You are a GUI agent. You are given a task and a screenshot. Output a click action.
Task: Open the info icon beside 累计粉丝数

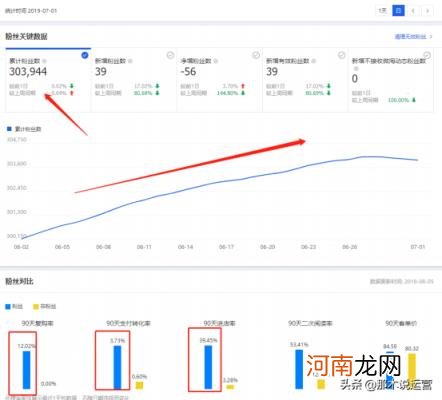tap(45, 61)
